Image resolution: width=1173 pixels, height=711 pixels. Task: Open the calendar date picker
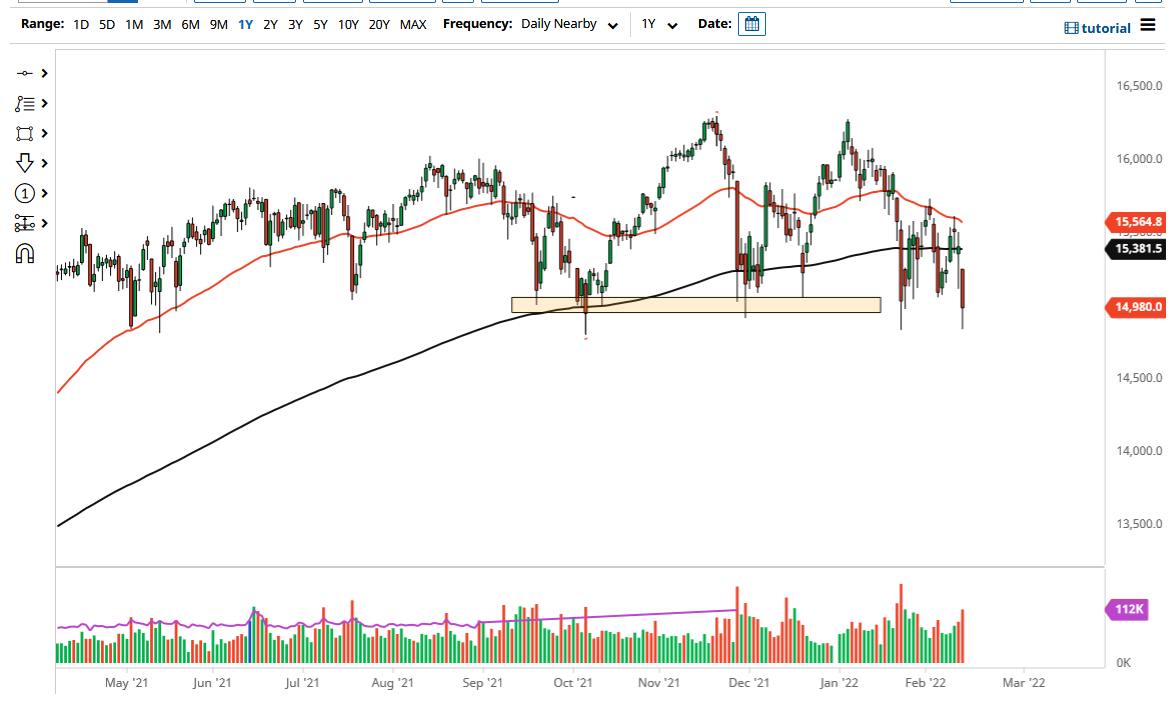coord(751,23)
